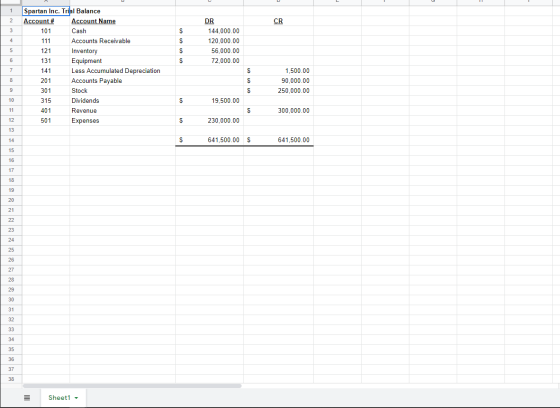Click the 'Equipment' cell
This screenshot has width=560, height=408.
[x=122, y=61]
